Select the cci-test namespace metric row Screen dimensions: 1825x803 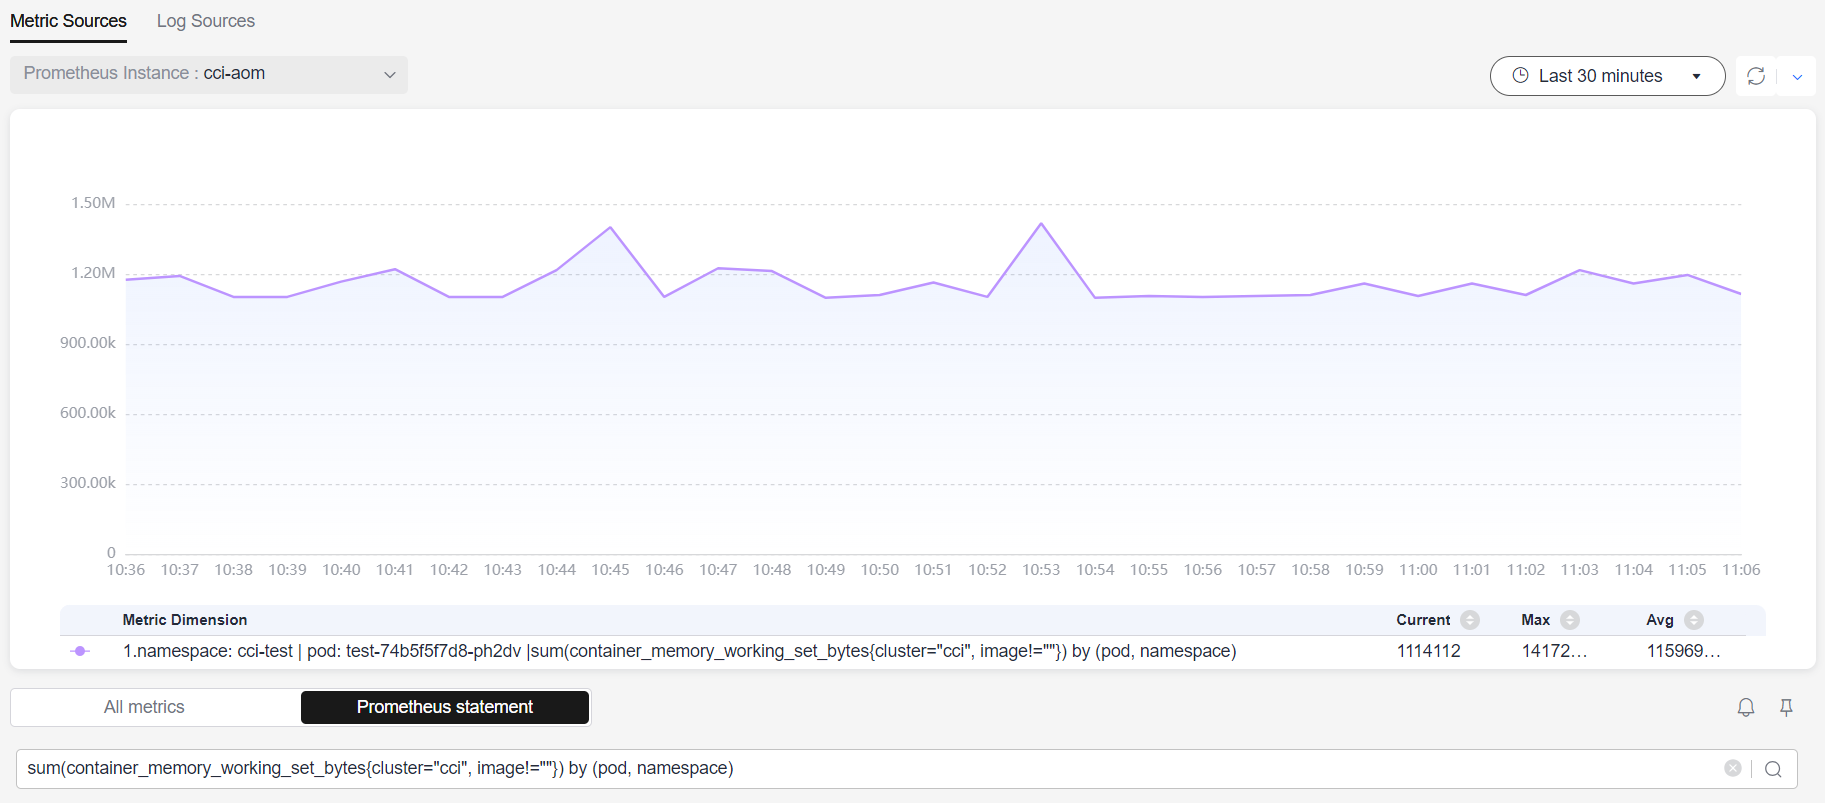tap(912, 651)
